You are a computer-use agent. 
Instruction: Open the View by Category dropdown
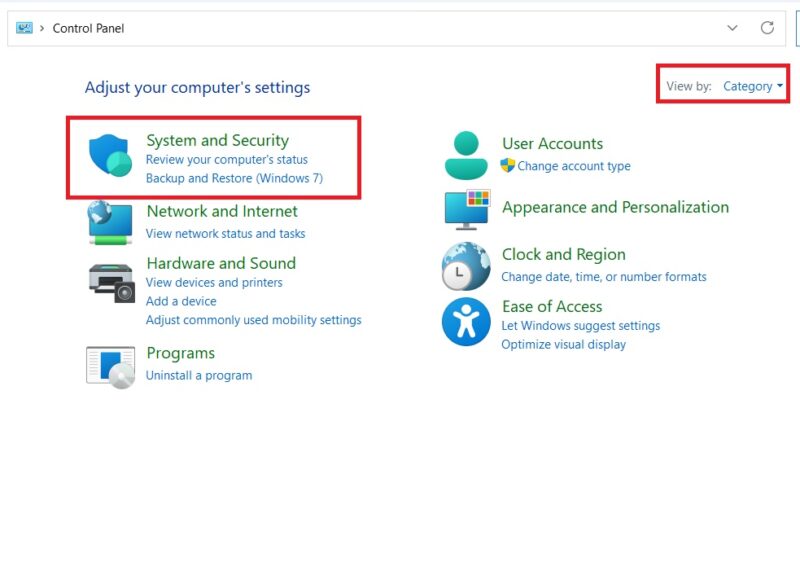(x=753, y=86)
